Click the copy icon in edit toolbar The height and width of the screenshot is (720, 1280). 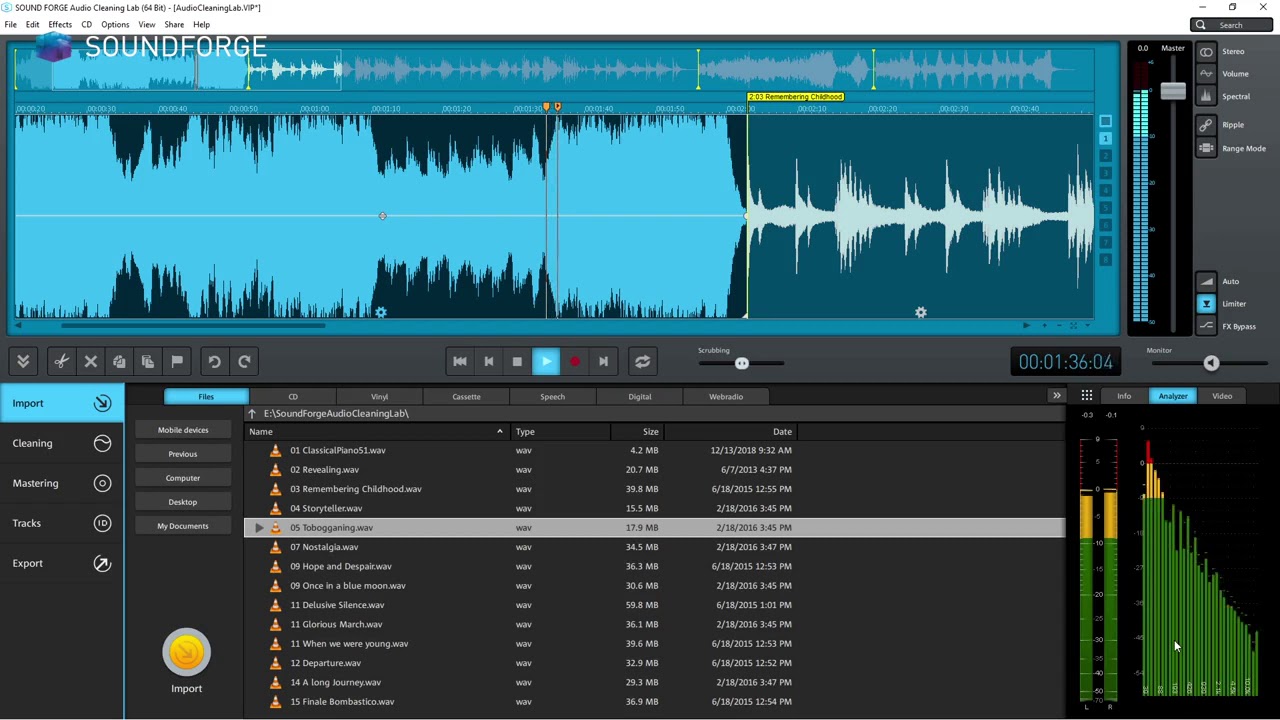pyautogui.click(x=119, y=361)
